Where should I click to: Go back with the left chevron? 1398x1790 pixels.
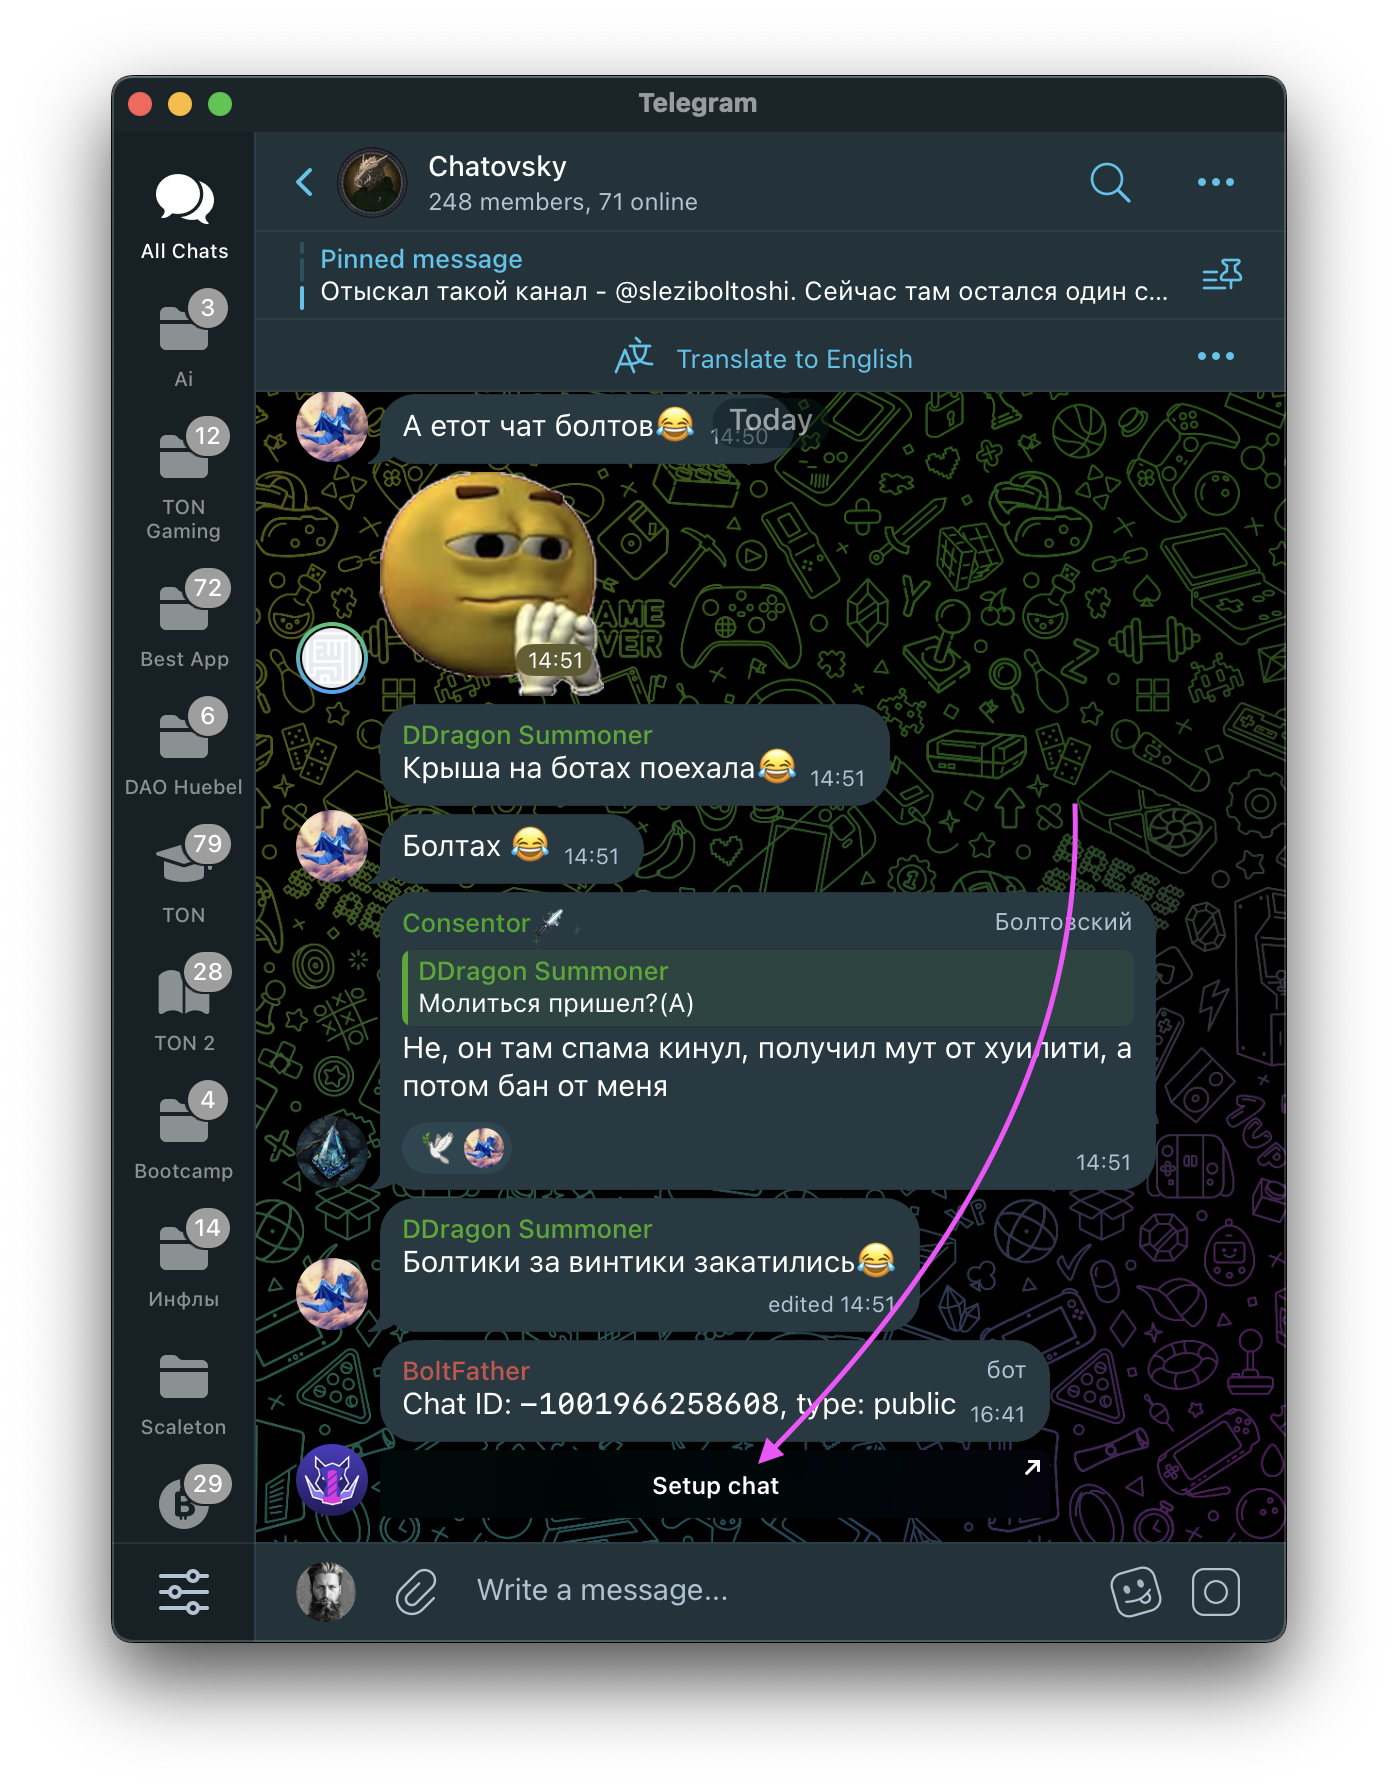(x=305, y=182)
